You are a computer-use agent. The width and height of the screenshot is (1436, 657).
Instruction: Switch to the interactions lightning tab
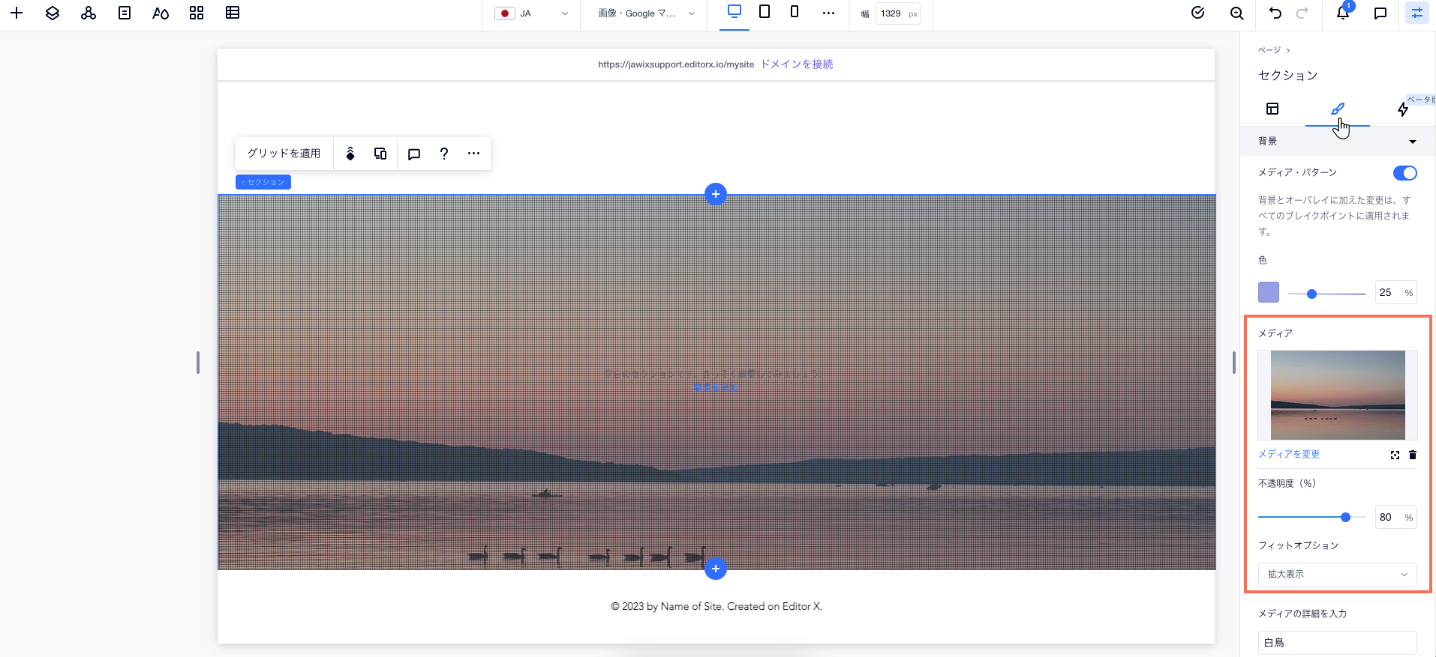click(x=1402, y=109)
